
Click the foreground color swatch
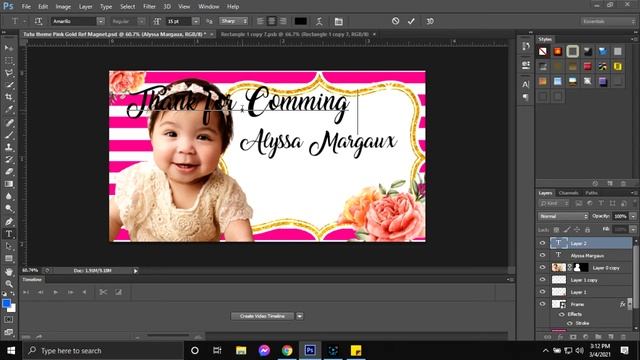(6, 303)
